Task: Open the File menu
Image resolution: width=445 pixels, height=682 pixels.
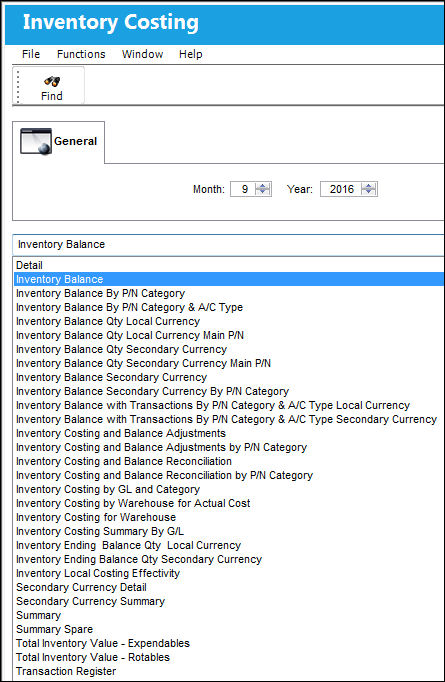Action: tap(31, 54)
